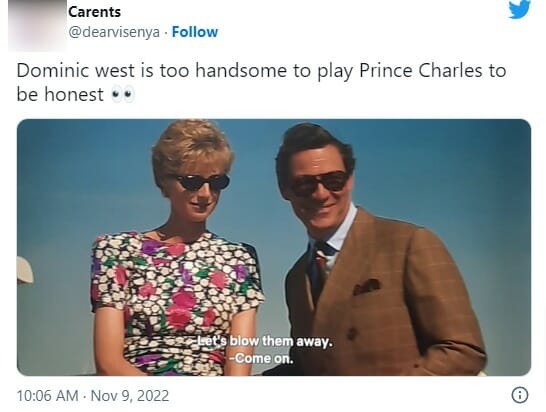546x412 pixels.
Task: Click the blurred profile avatar
Action: coord(37,25)
